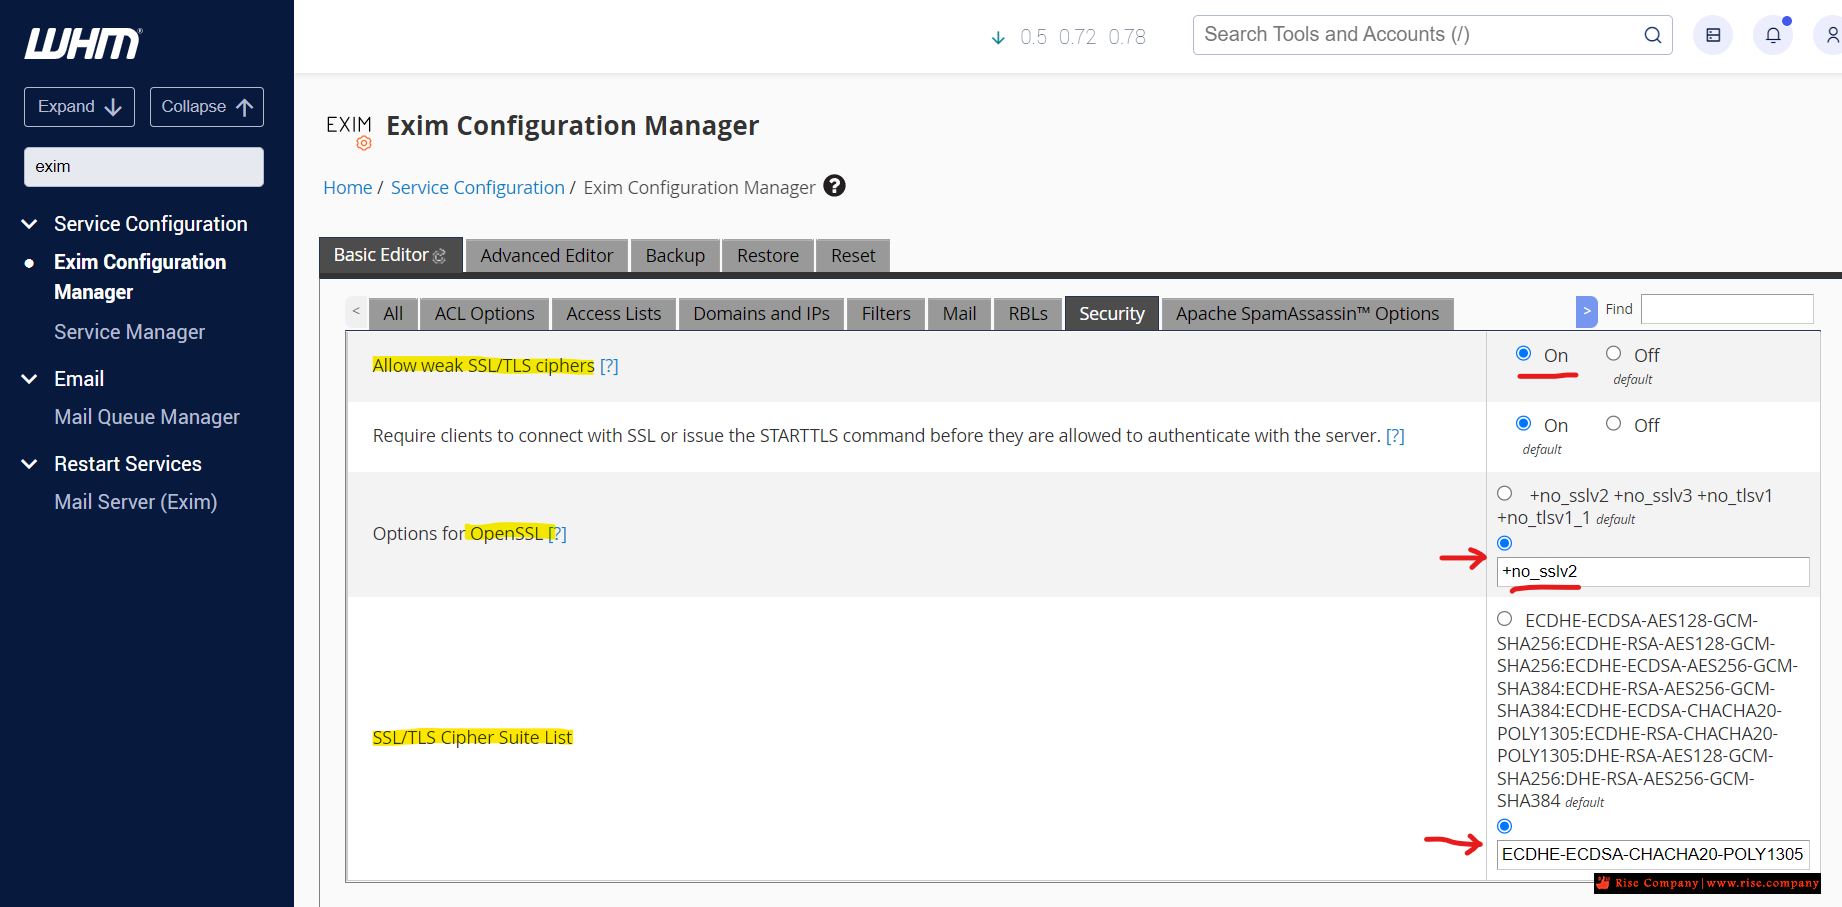1842x907 pixels.
Task: Select default OpenSSL options radio button
Action: (1504, 493)
